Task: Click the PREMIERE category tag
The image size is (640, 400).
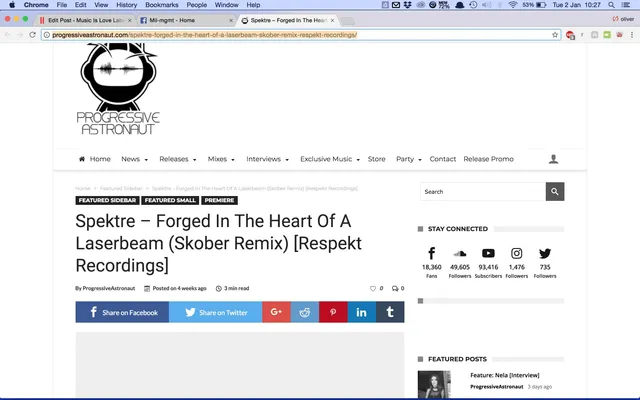Action: 219,200
